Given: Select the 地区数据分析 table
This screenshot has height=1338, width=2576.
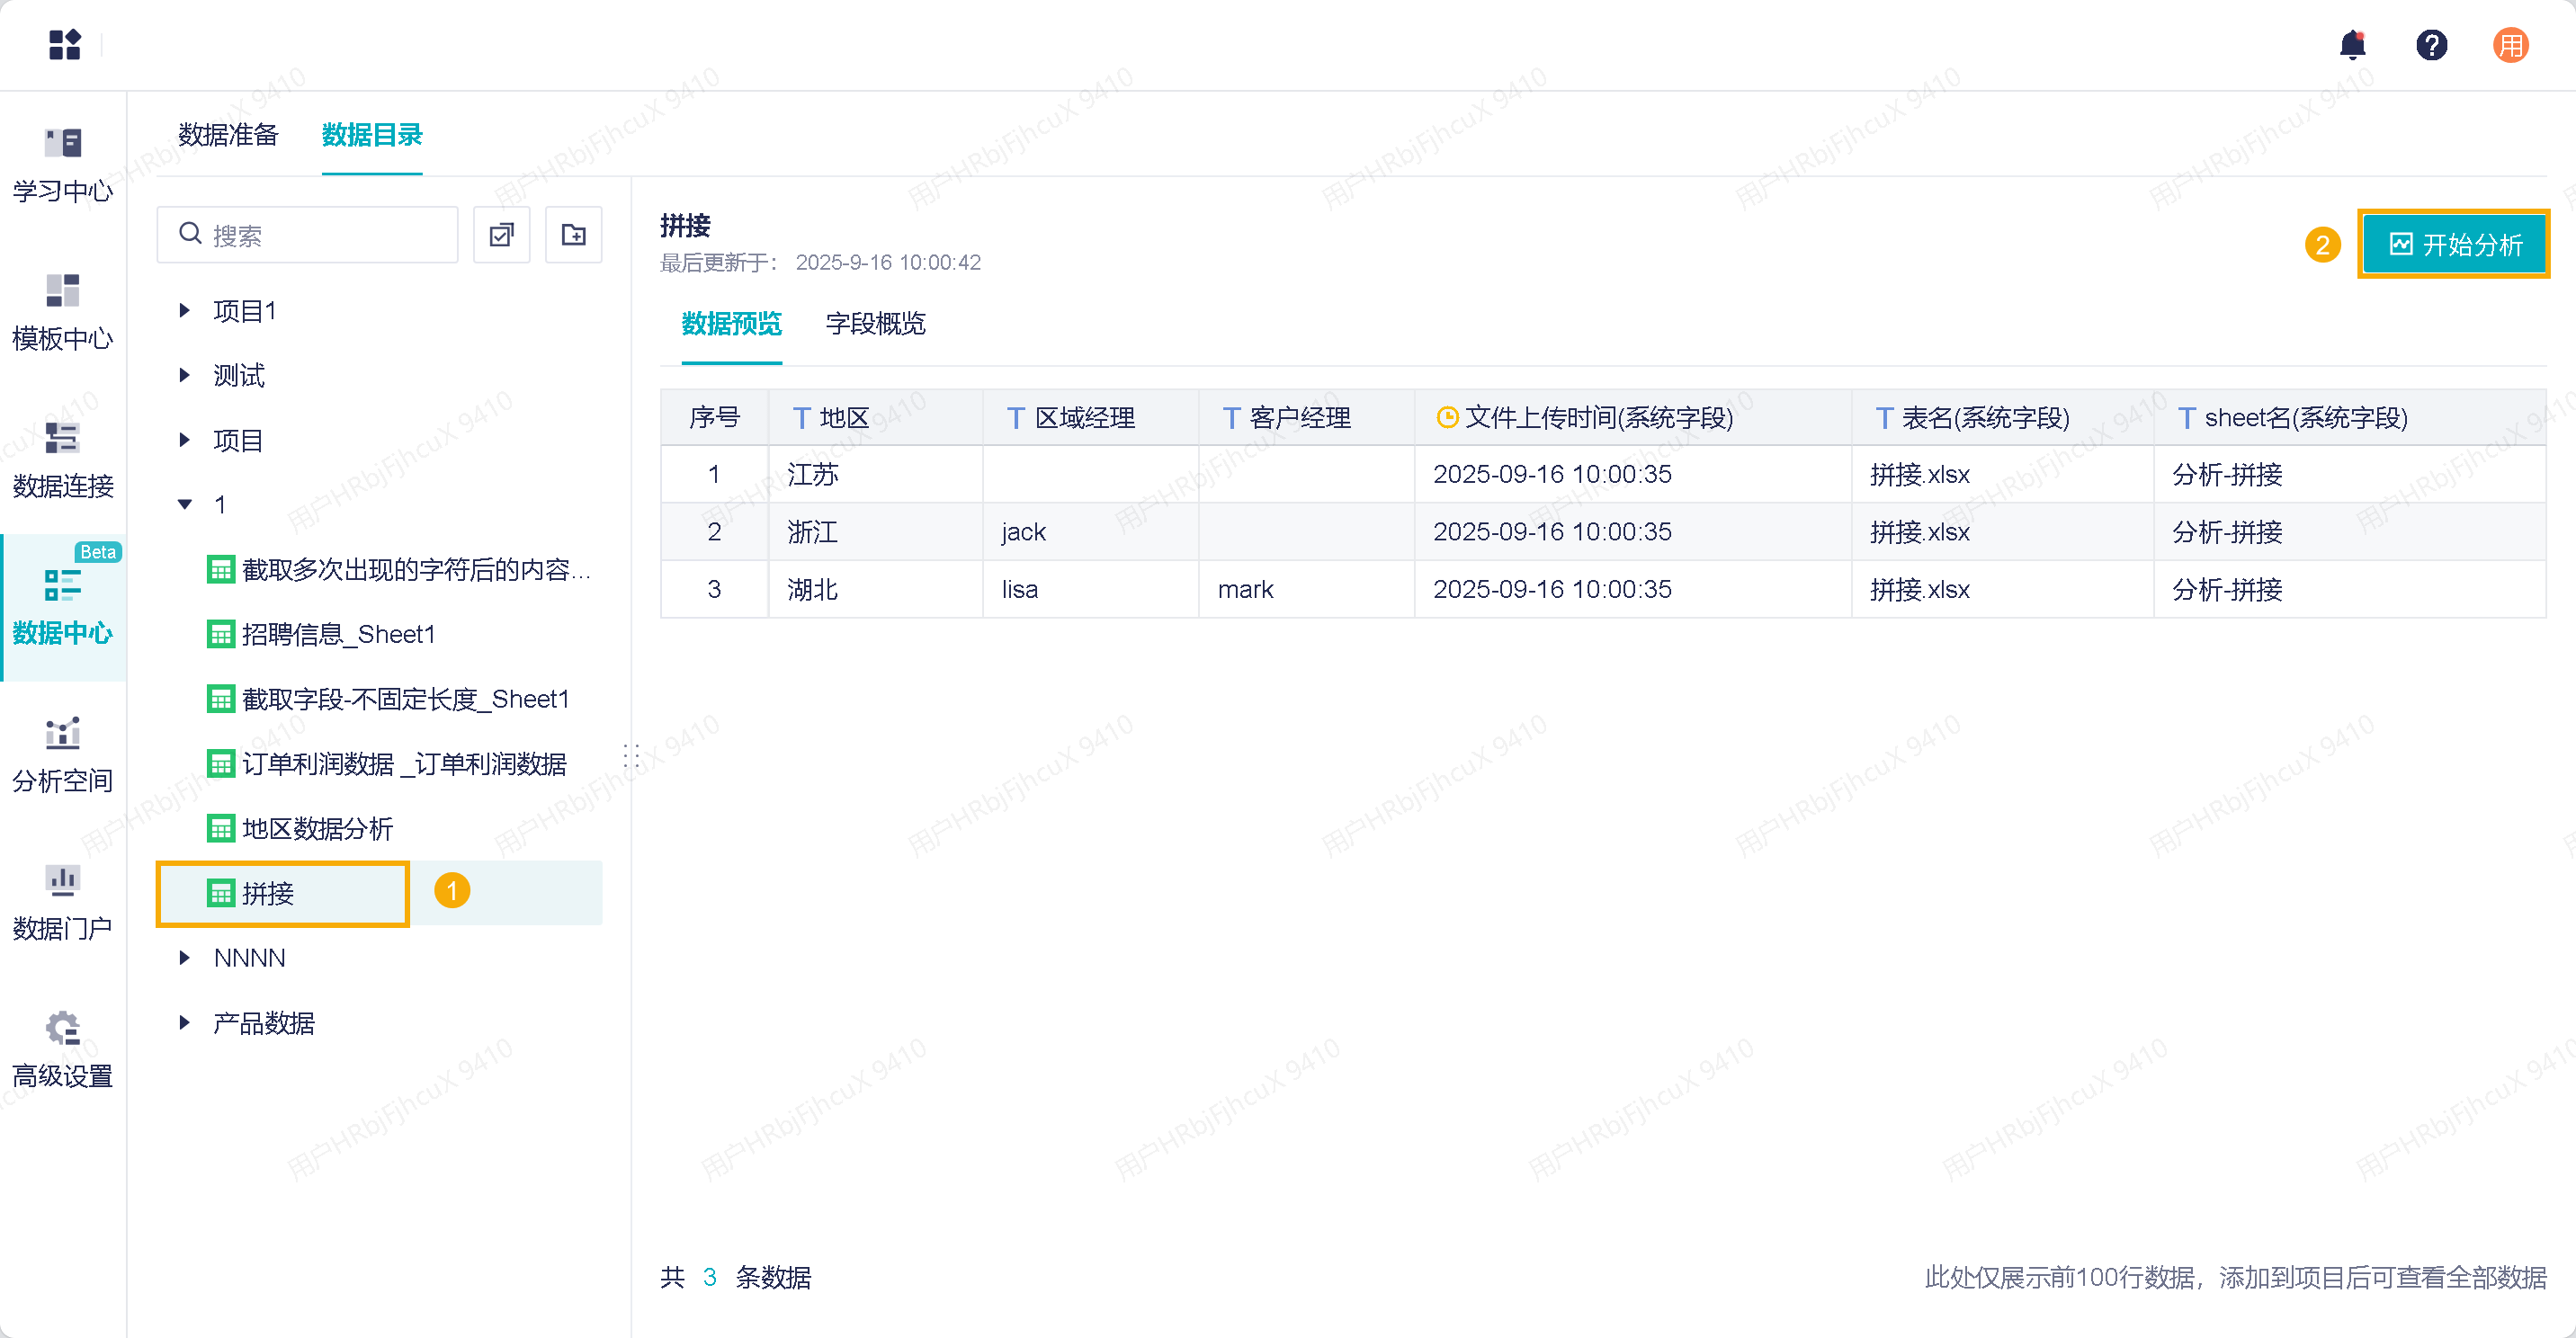Looking at the screenshot, I should coord(317,829).
